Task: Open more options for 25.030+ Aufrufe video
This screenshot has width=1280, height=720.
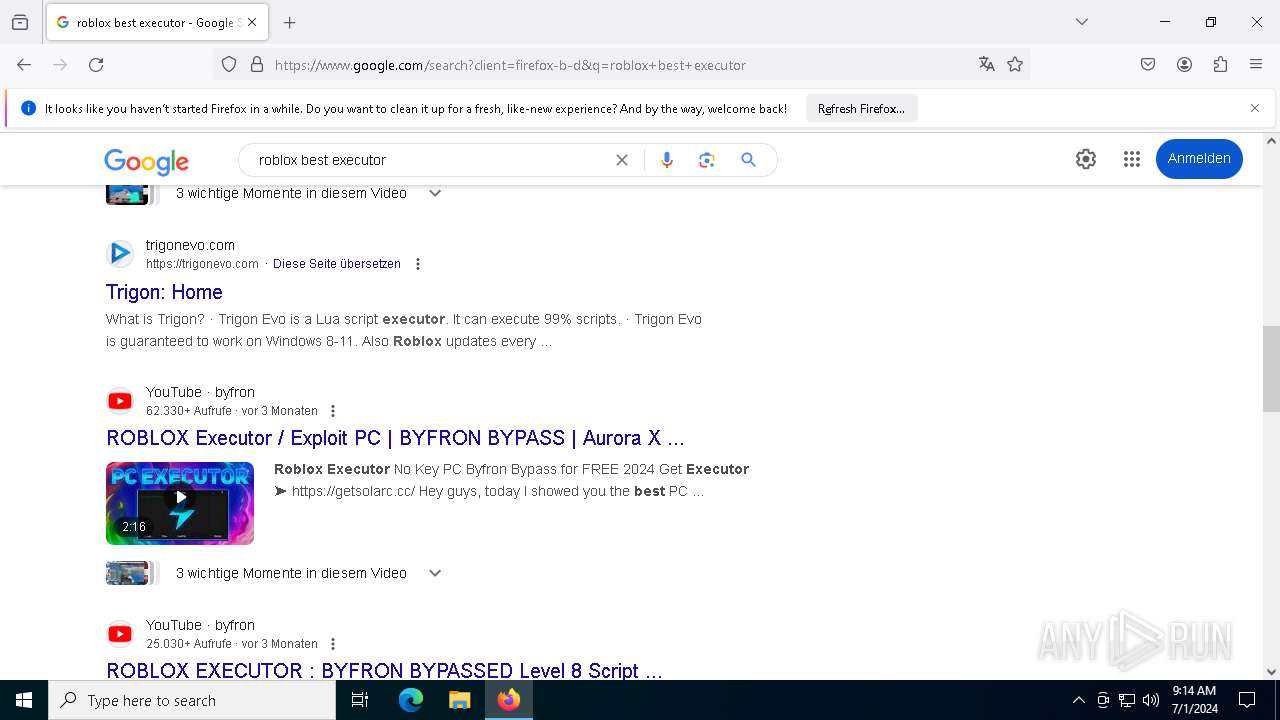Action: click(333, 644)
